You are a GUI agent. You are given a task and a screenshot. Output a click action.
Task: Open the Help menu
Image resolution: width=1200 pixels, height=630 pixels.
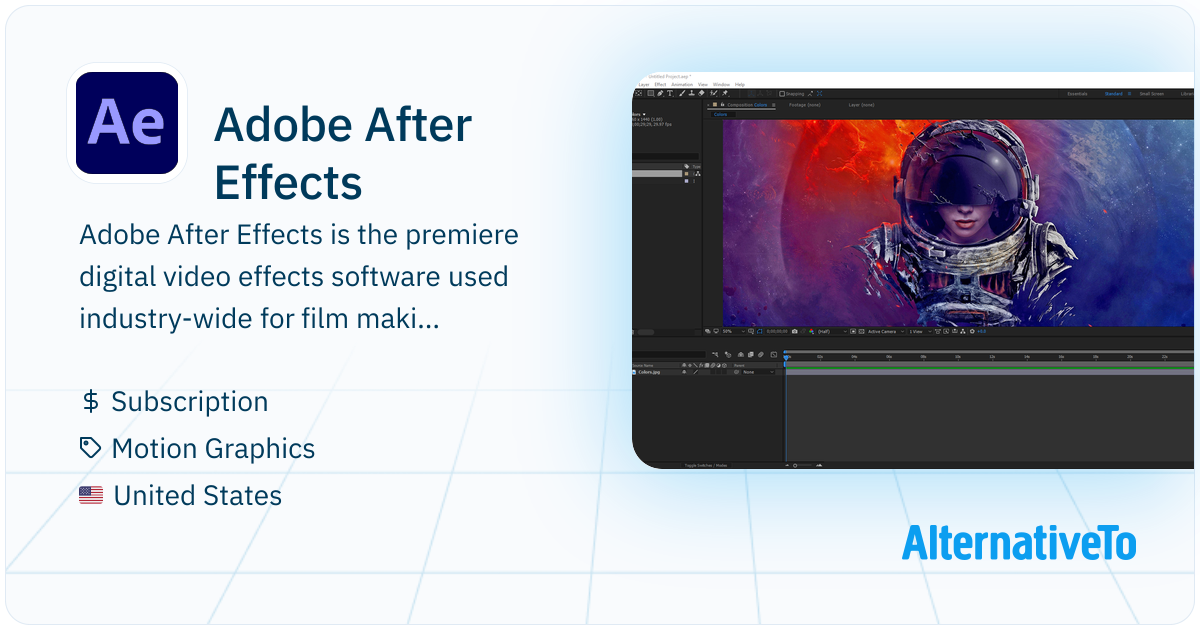click(x=740, y=84)
